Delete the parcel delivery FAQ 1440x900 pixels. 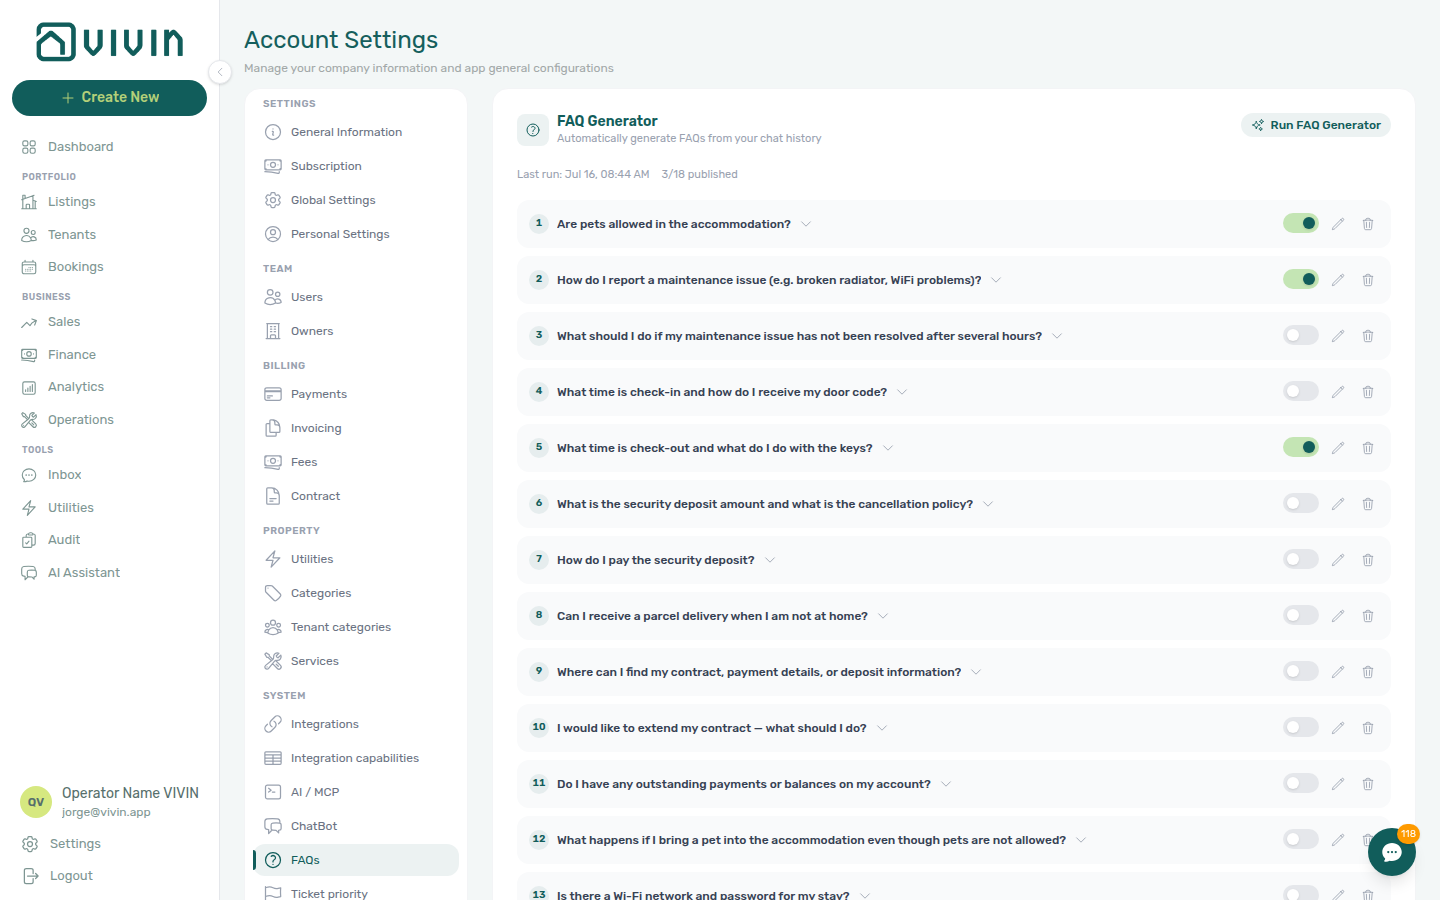(1368, 616)
